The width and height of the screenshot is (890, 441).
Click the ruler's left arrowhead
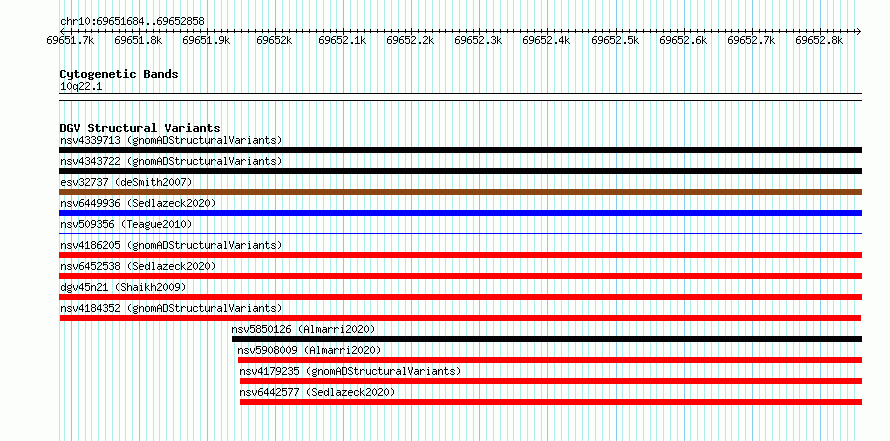point(62,31)
